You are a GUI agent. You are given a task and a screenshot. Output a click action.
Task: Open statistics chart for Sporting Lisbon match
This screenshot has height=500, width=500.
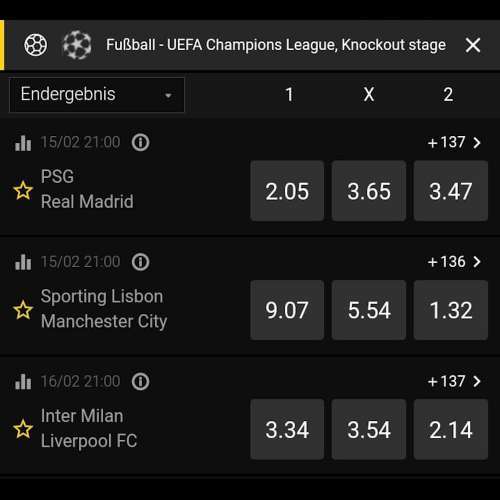(23, 262)
